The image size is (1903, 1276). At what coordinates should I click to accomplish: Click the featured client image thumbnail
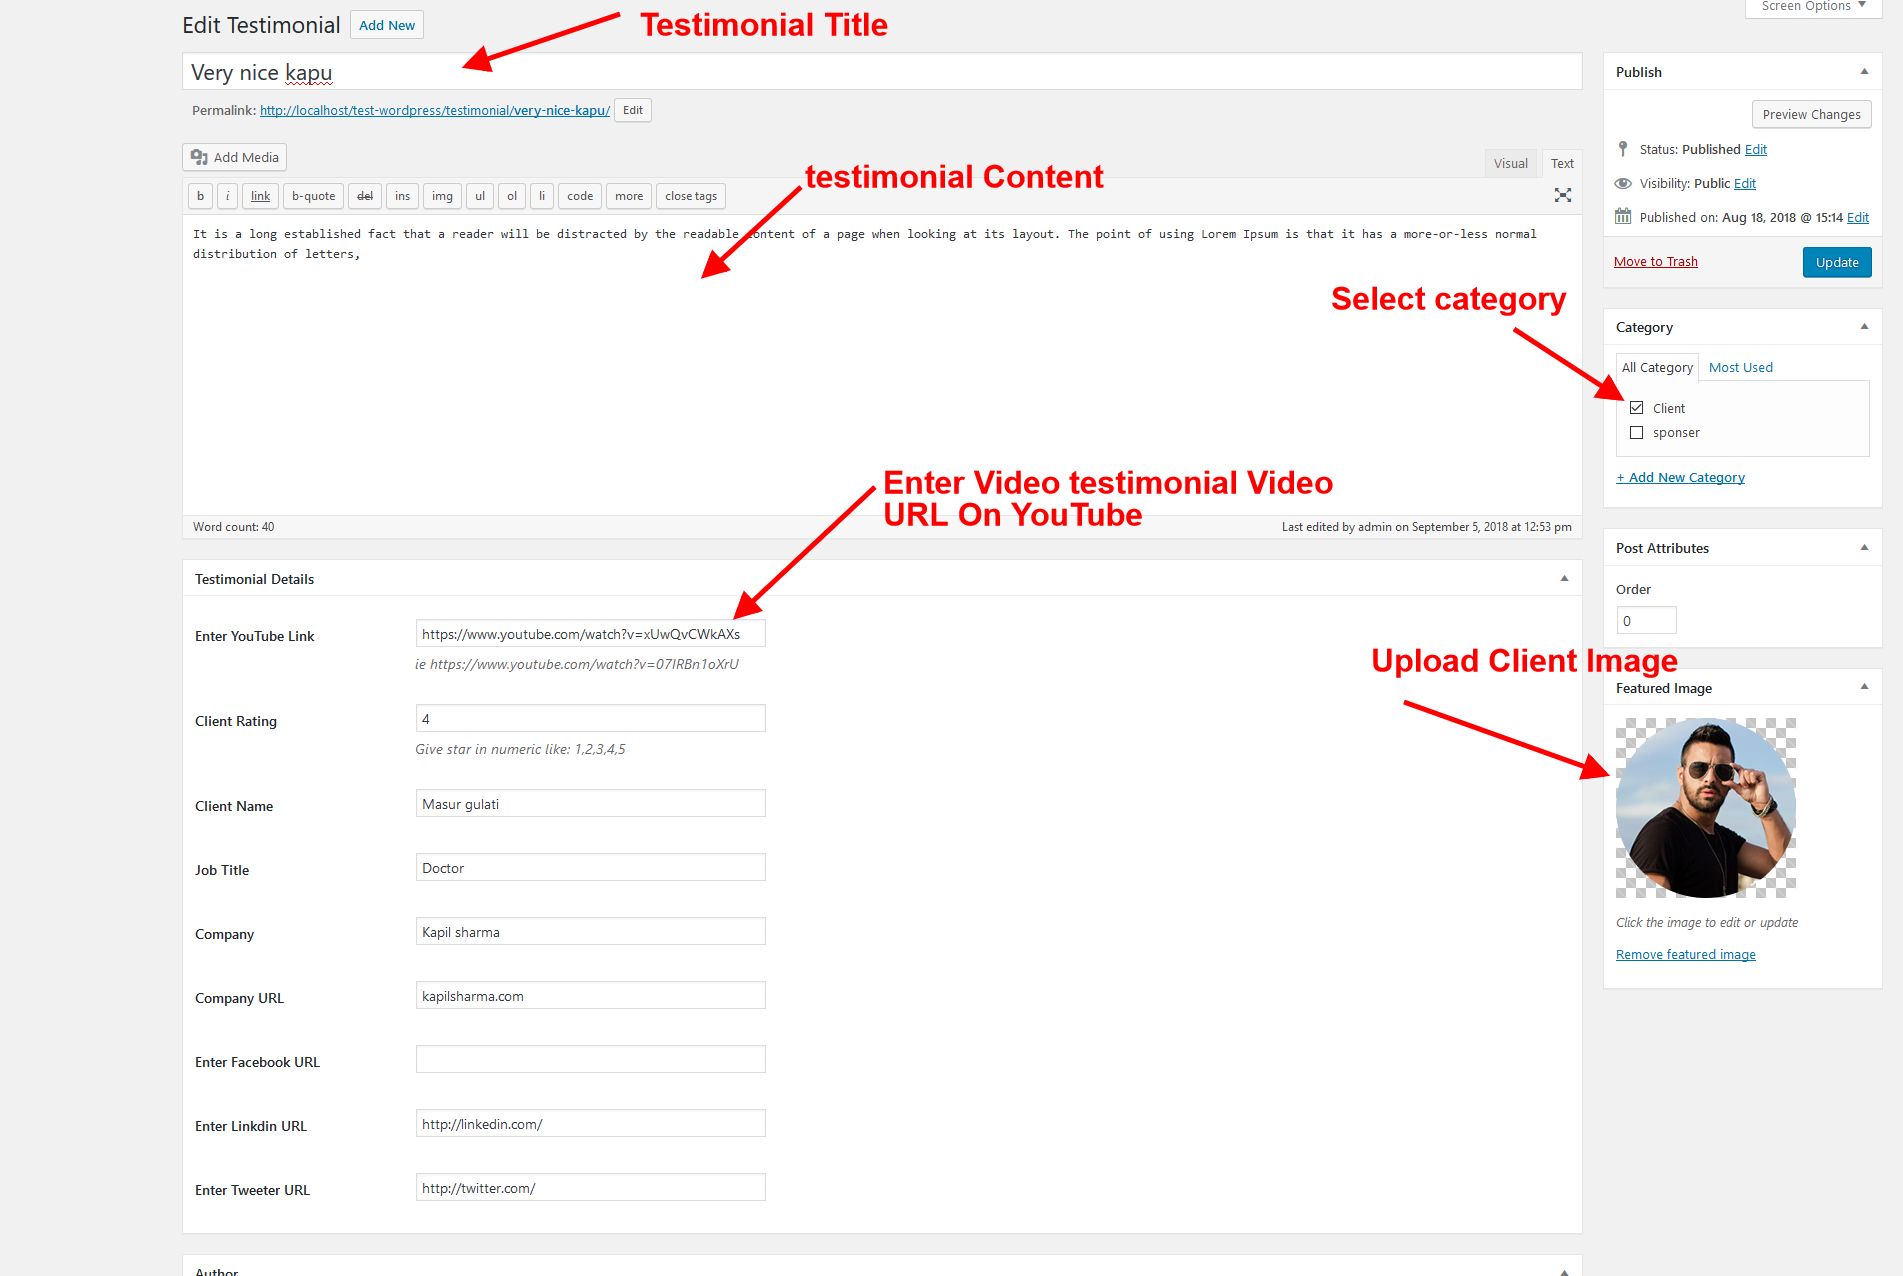point(1706,807)
